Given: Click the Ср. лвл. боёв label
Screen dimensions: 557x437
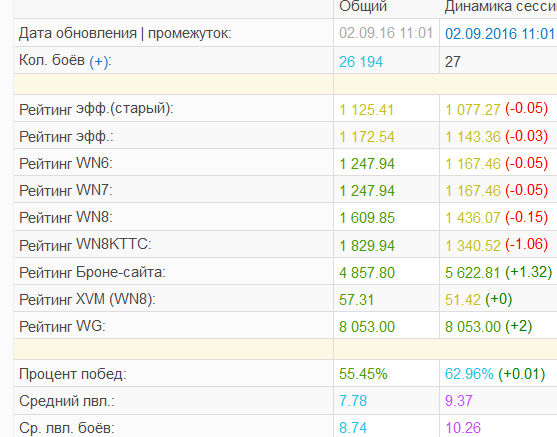Looking at the screenshot, I should tap(67, 428).
